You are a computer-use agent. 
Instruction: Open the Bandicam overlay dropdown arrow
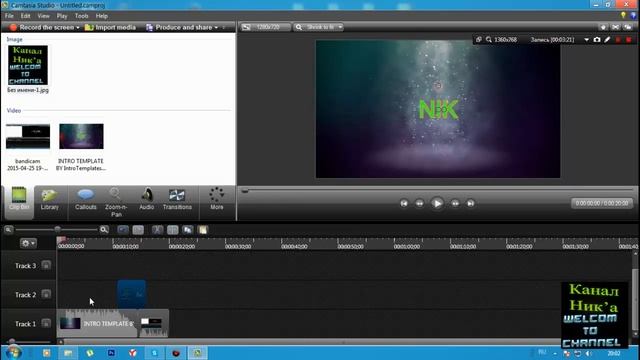(x=587, y=40)
